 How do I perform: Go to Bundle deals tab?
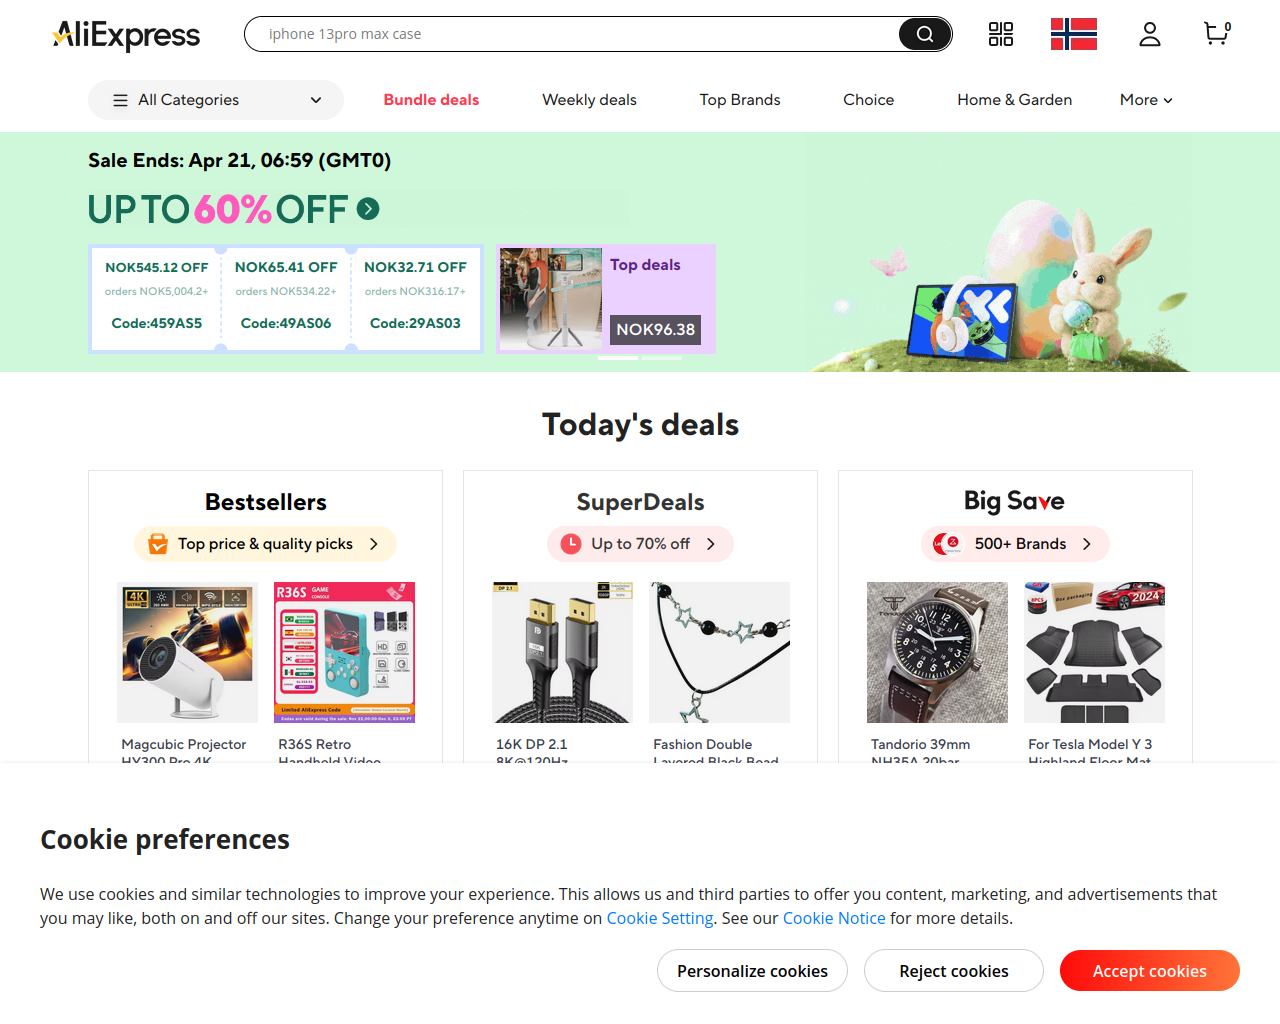pyautogui.click(x=431, y=100)
